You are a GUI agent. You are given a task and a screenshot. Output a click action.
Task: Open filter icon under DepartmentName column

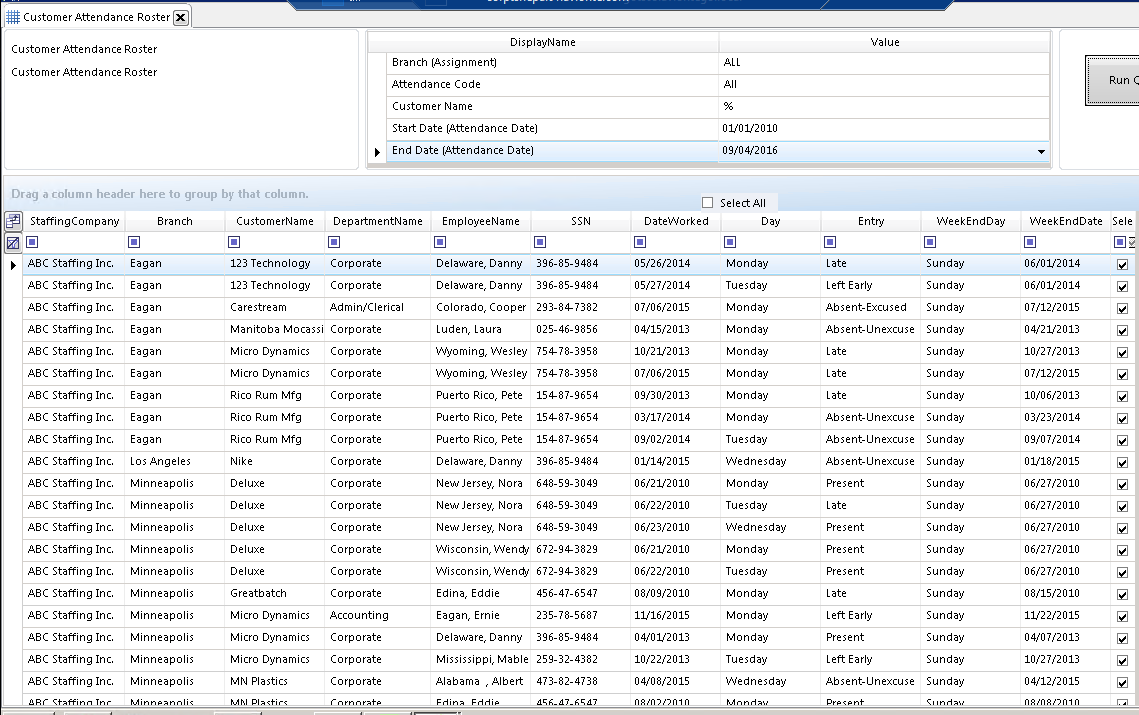click(334, 242)
